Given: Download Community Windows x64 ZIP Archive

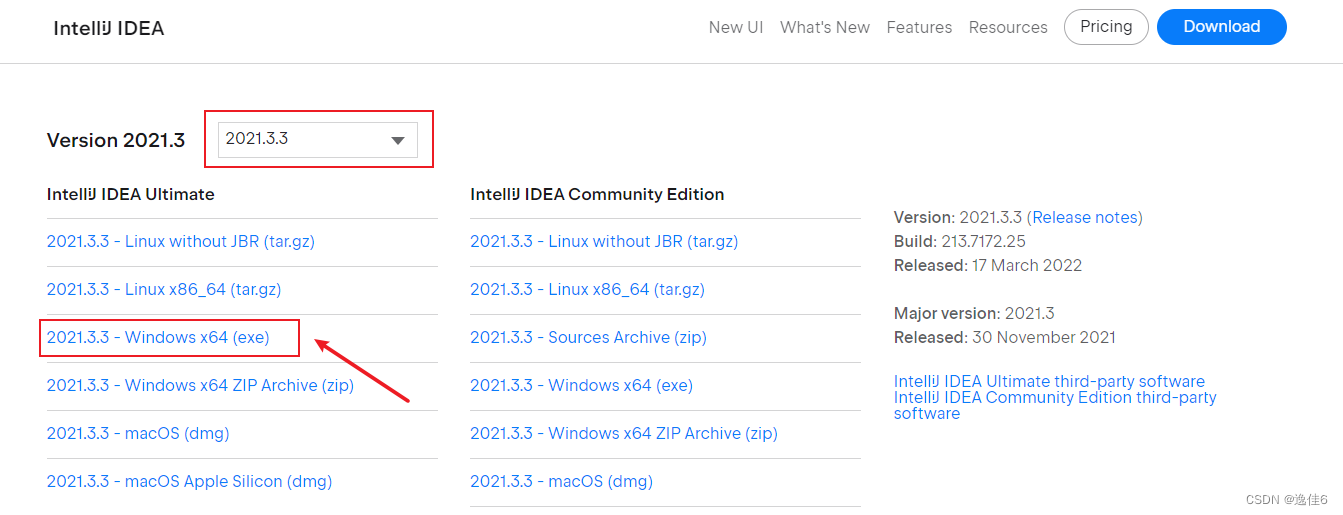Looking at the screenshot, I should point(624,433).
